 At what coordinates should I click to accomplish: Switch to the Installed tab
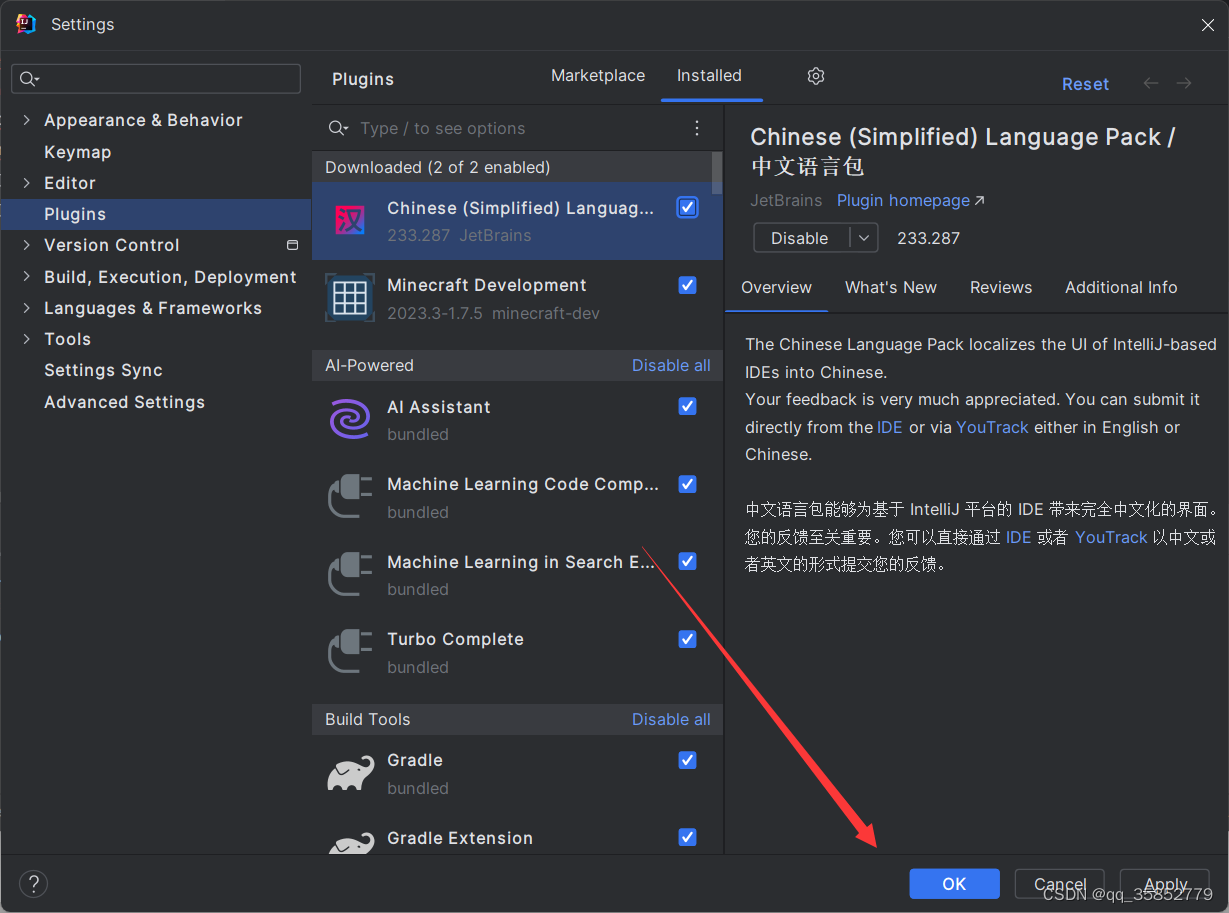click(709, 76)
